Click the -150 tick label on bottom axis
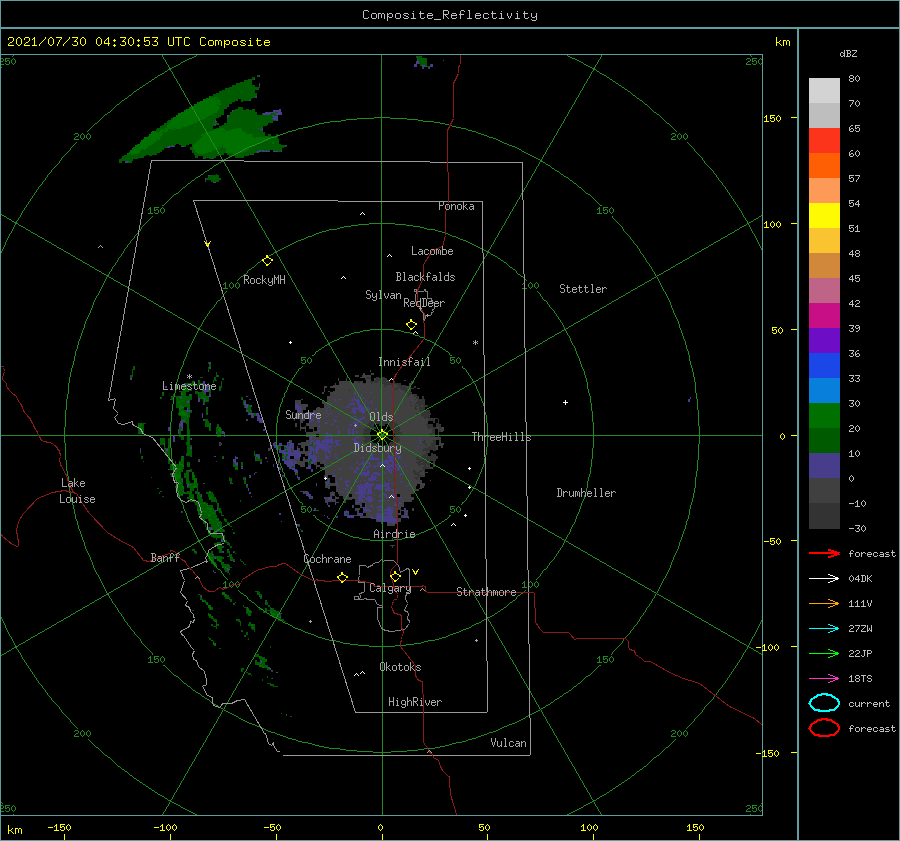900x841 pixels. click(59, 827)
